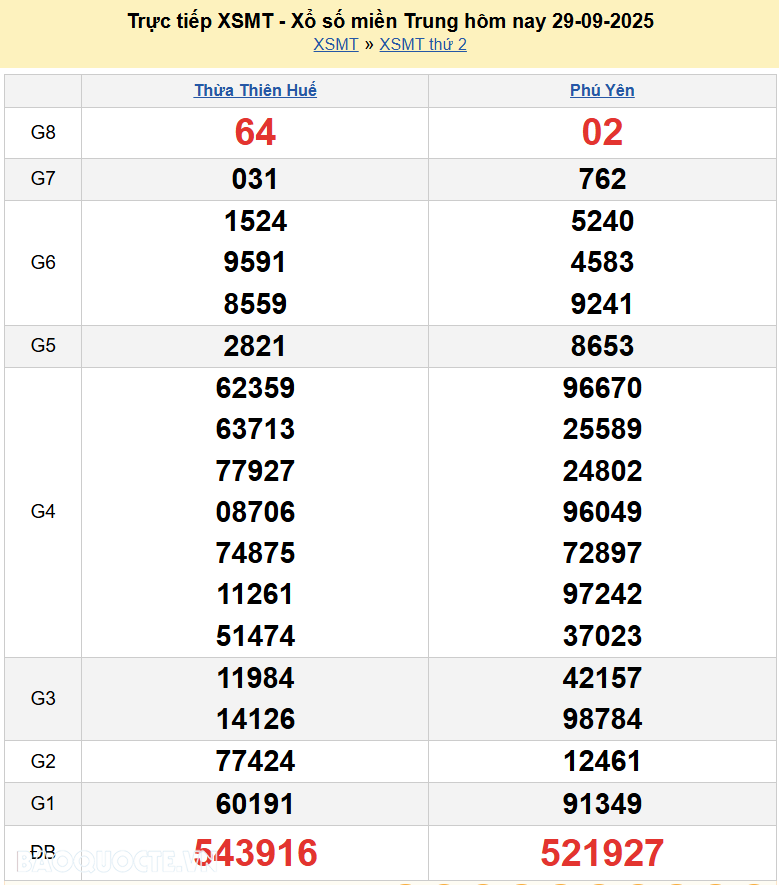Select the red G8 number 64
Screen dimensions: 779x885
tap(255, 132)
